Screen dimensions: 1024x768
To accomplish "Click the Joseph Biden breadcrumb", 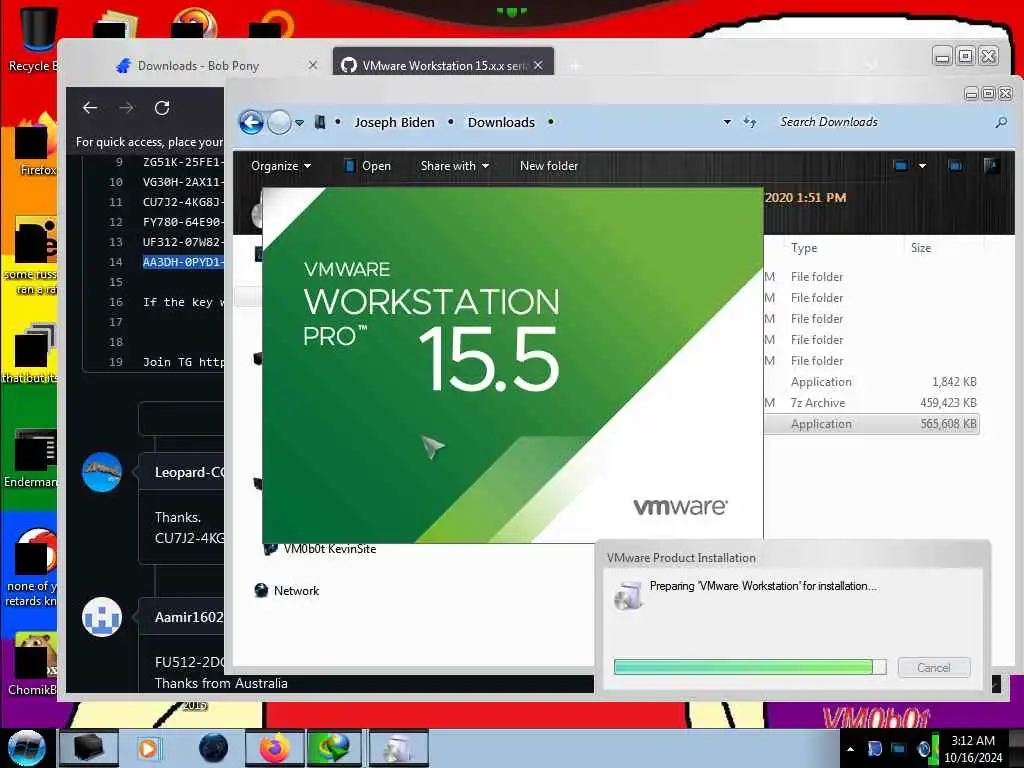I will [394, 122].
